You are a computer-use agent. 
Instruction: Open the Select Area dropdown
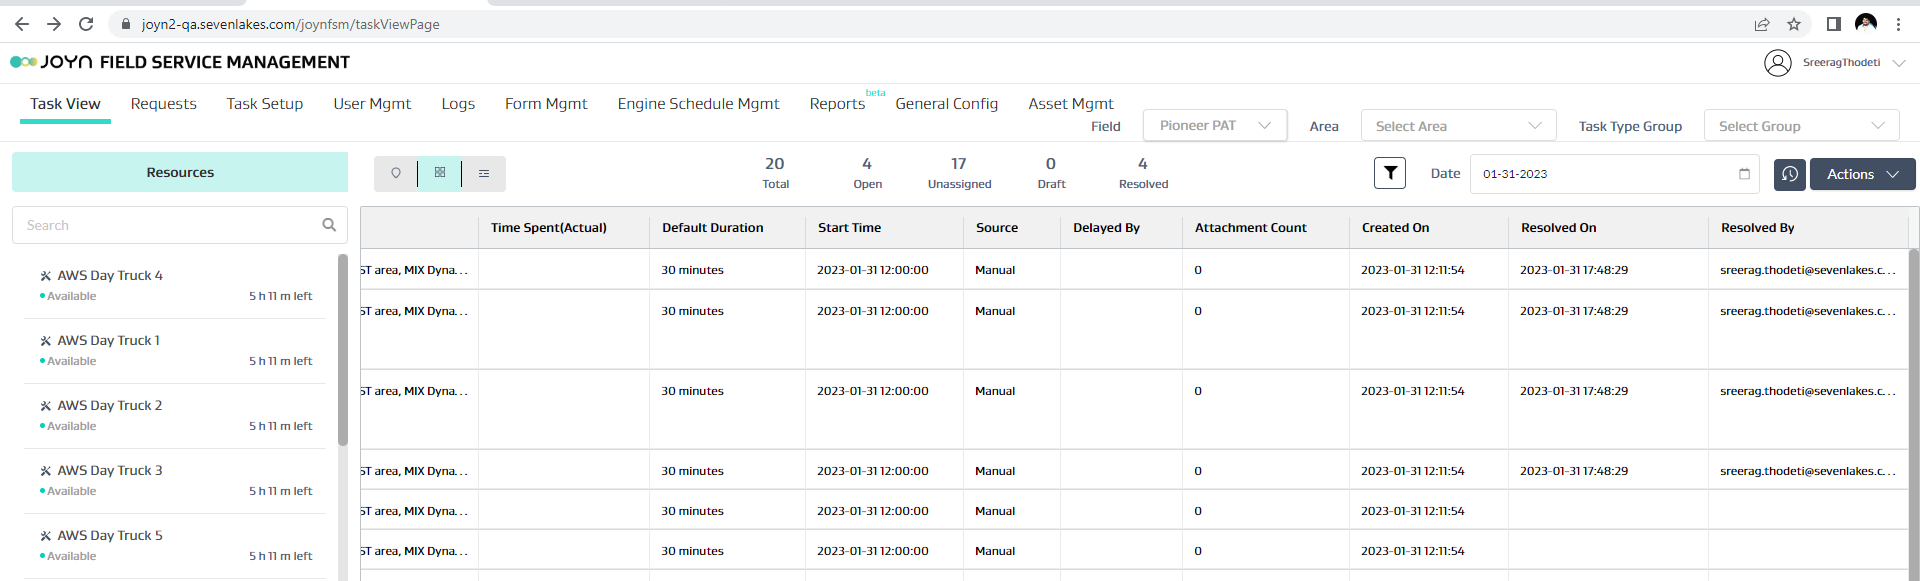pos(1458,126)
